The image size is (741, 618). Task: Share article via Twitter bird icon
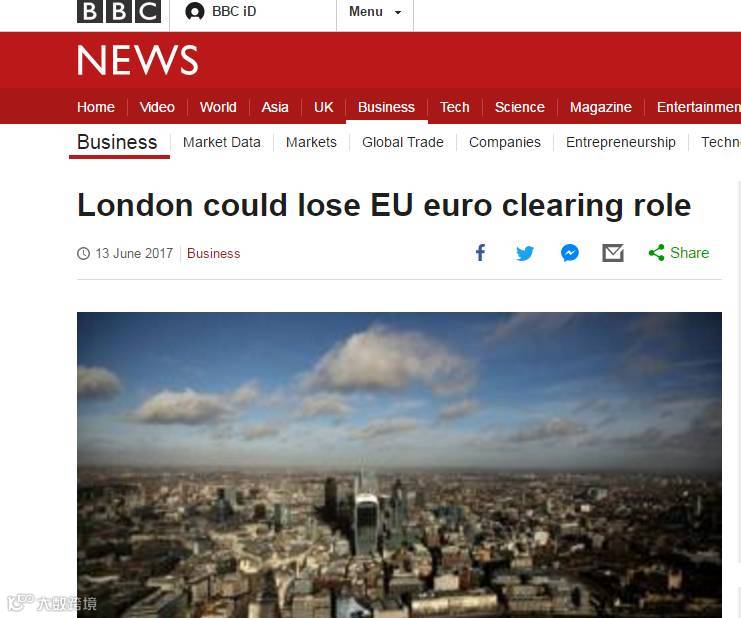click(x=525, y=253)
